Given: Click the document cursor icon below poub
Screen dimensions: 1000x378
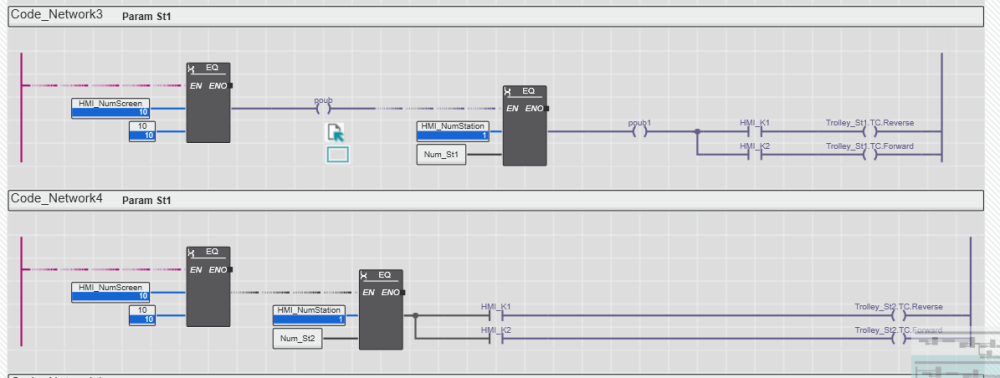Looking at the screenshot, I should point(335,132).
